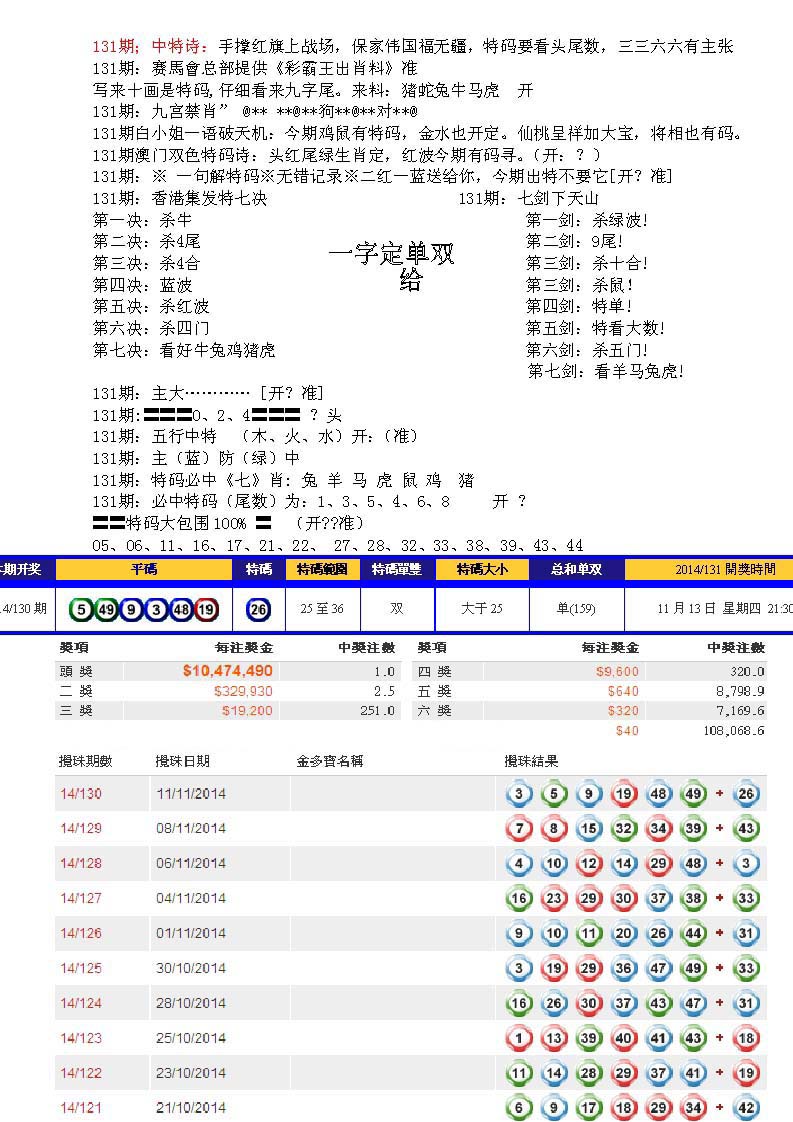The image size is (793, 1122).
Task: Click green ball 32 in draw 14/129 row
Action: point(623,829)
